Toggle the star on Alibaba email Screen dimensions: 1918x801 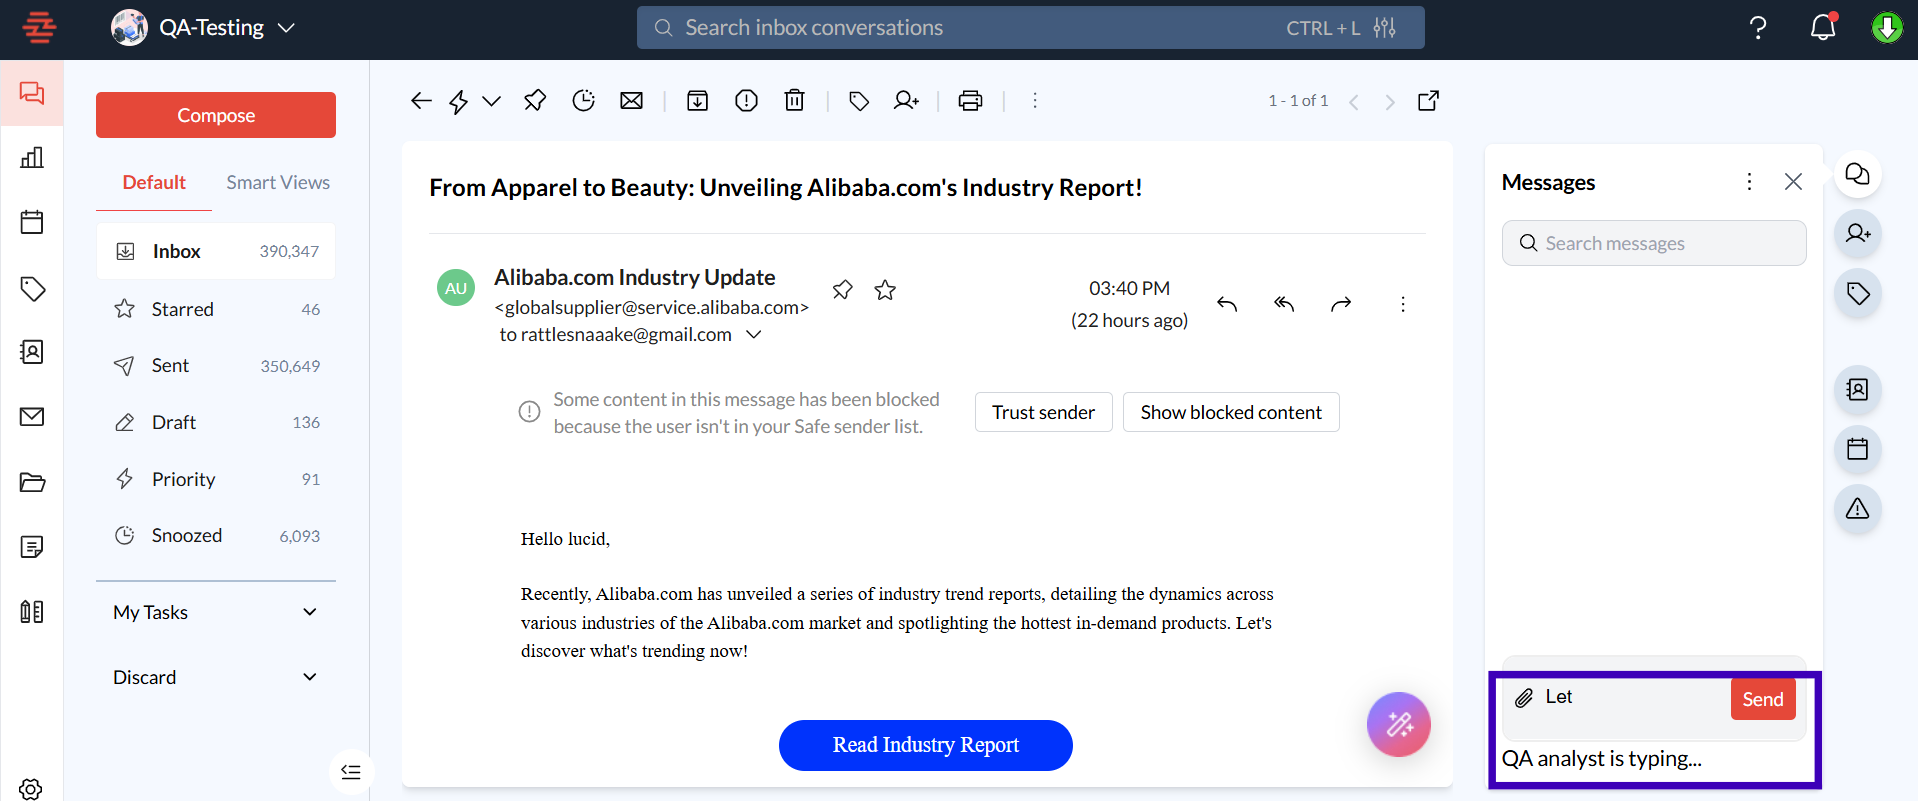tap(885, 290)
